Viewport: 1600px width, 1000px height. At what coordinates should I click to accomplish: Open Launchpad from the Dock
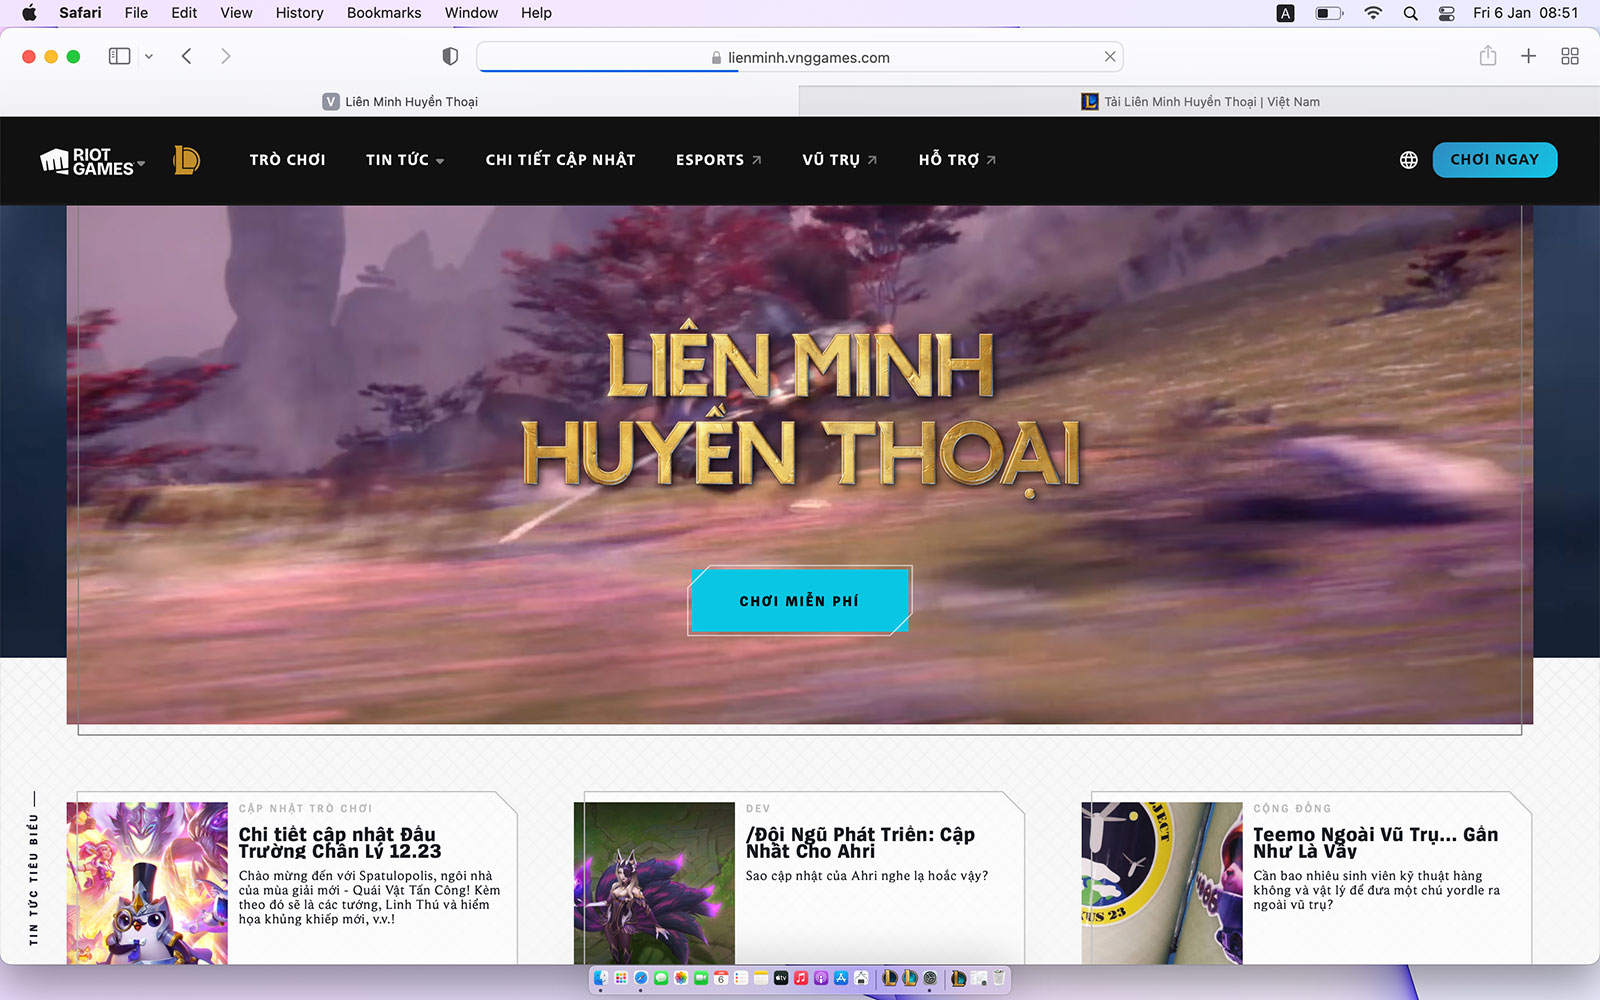(621, 978)
